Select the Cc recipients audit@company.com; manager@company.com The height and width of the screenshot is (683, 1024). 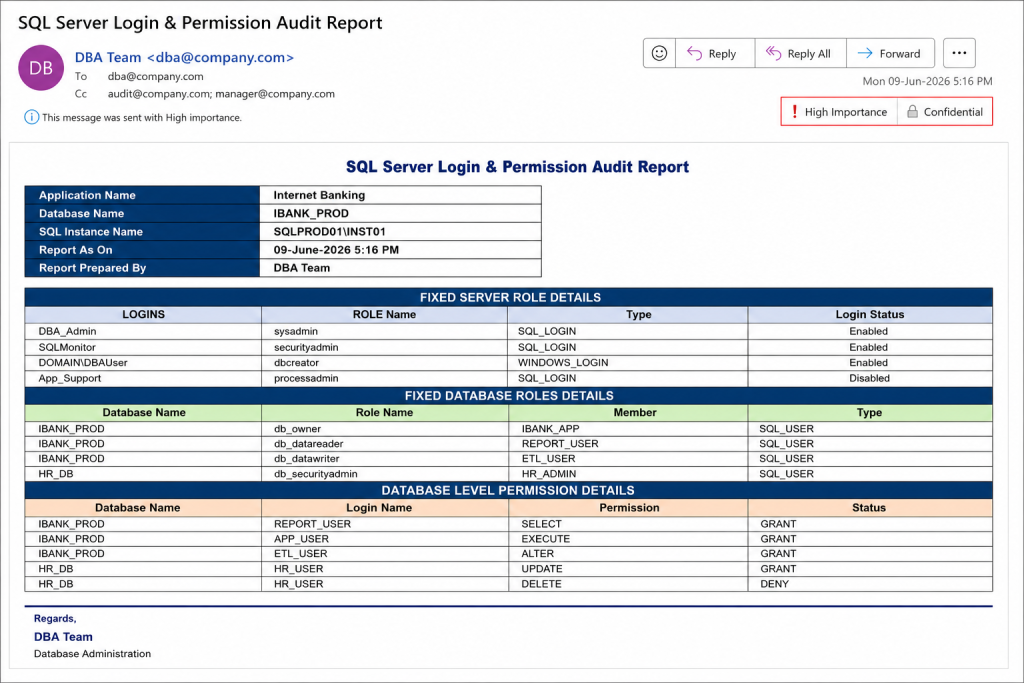221,94
